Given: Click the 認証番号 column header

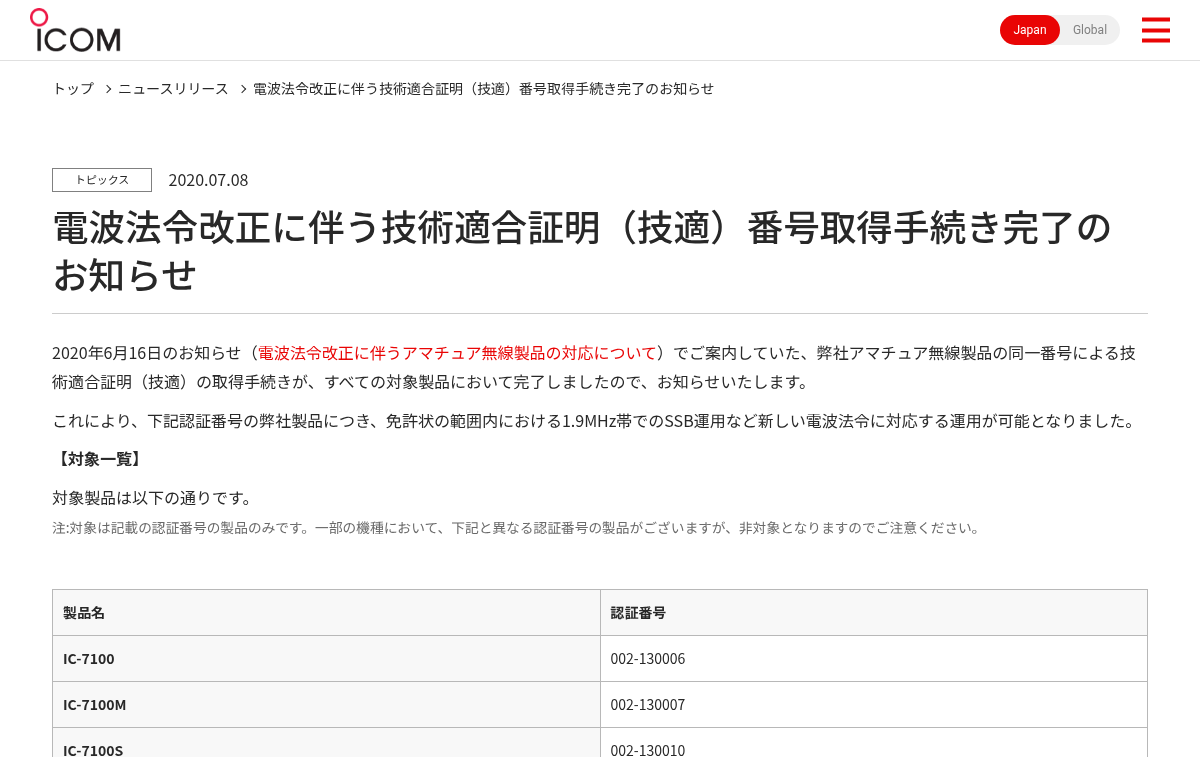Looking at the screenshot, I should 874,613.
